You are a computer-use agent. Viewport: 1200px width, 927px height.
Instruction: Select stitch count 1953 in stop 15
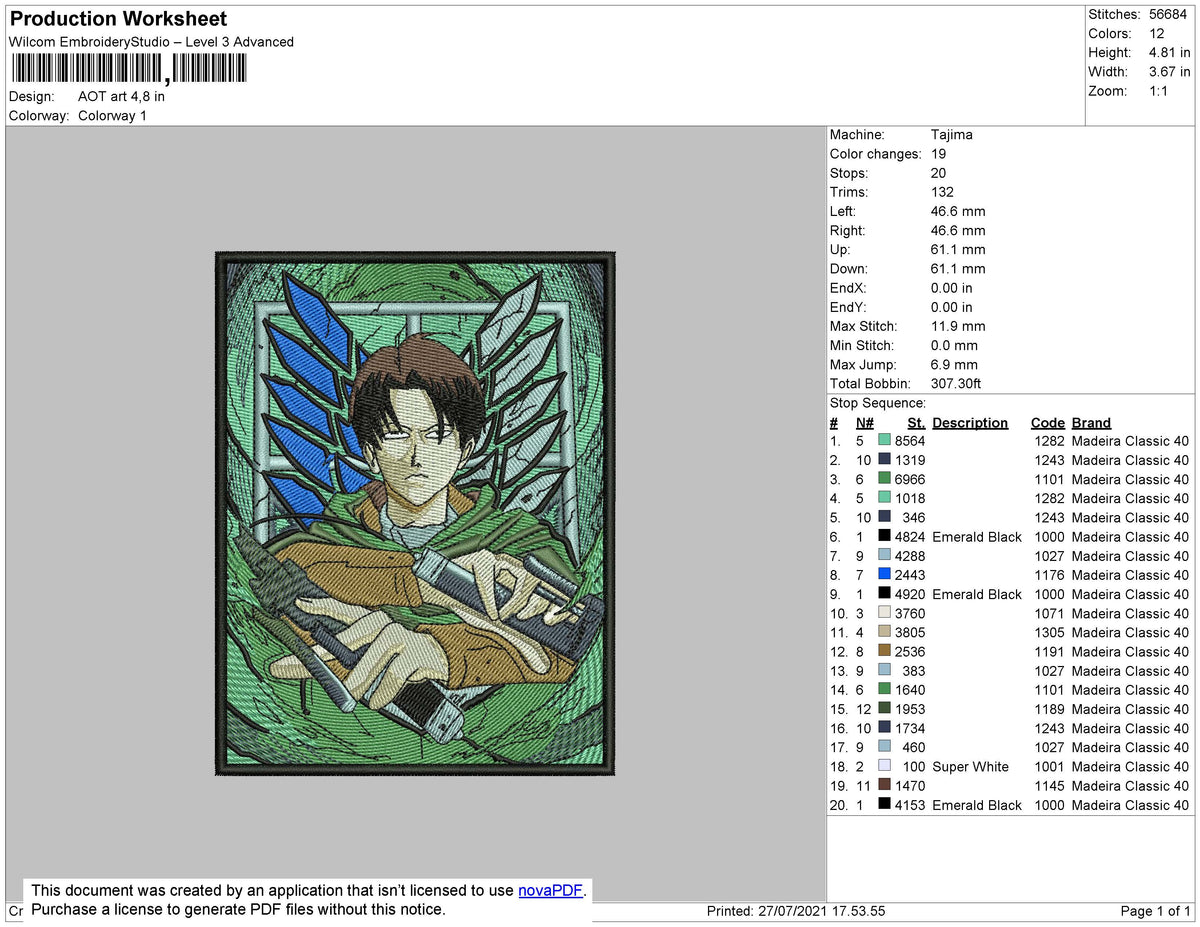coord(910,709)
